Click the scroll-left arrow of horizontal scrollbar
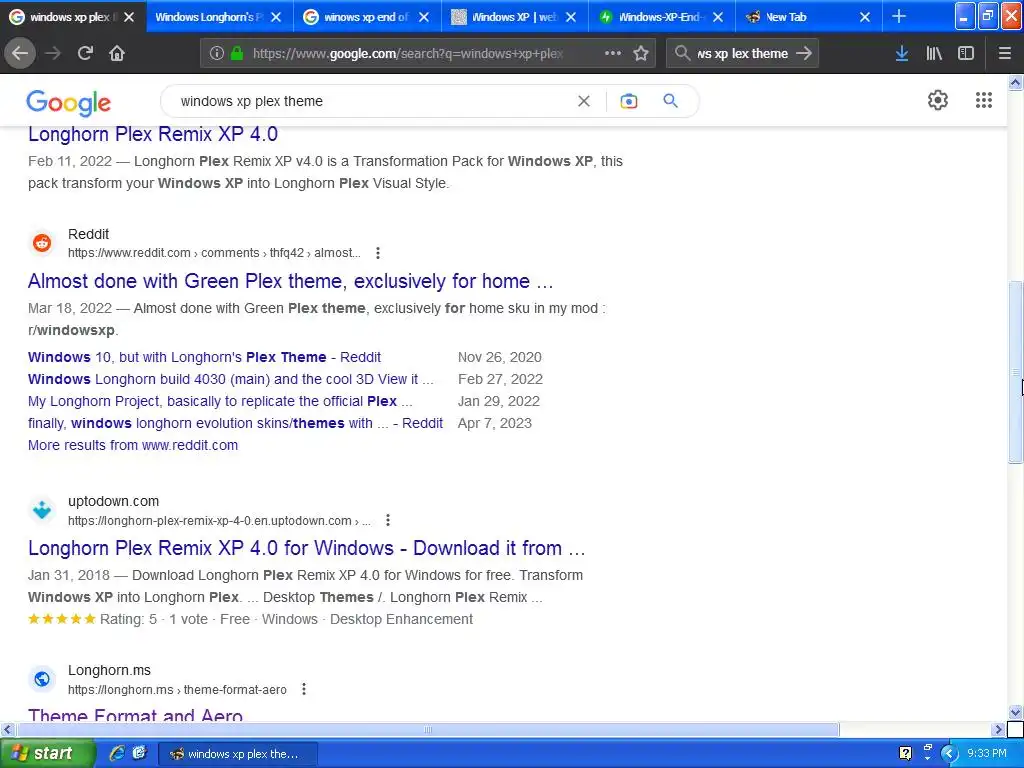 coord(7,729)
